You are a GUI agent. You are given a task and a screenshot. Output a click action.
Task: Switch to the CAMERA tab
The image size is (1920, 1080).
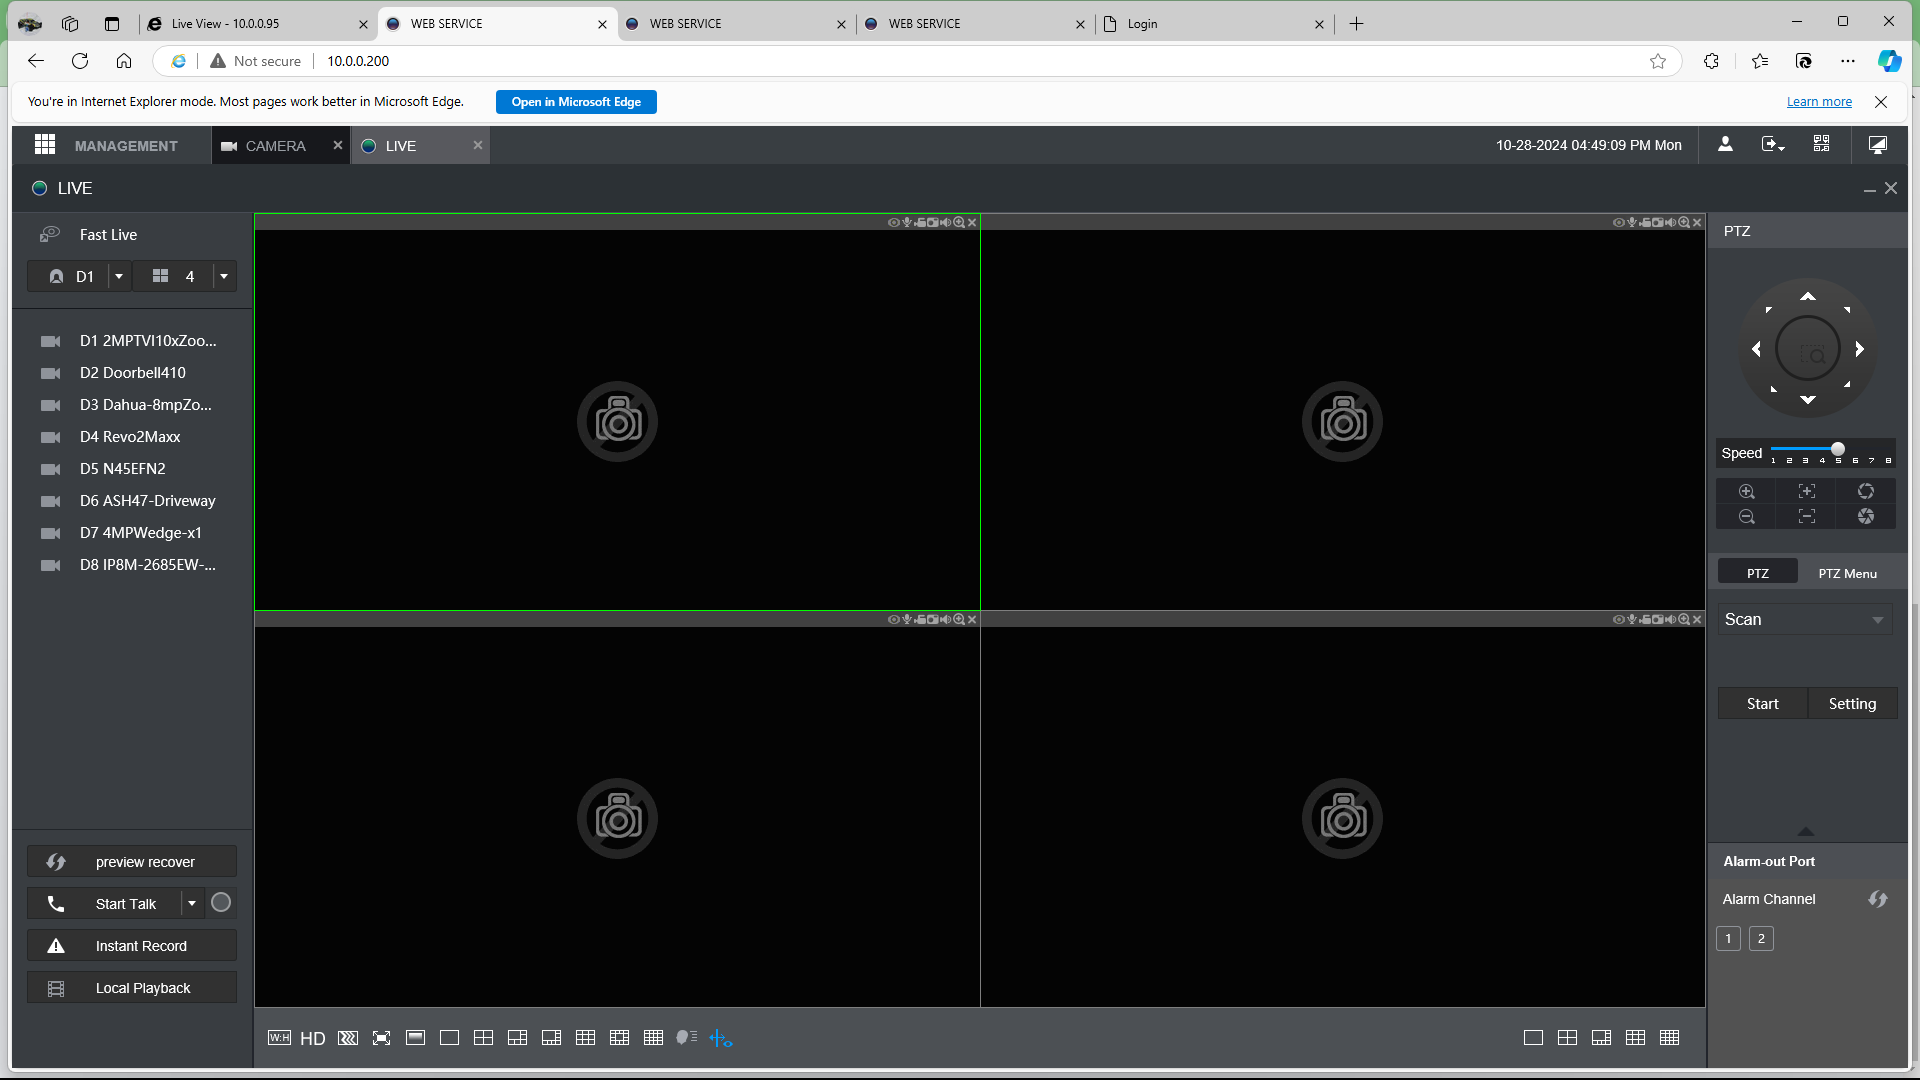point(275,146)
